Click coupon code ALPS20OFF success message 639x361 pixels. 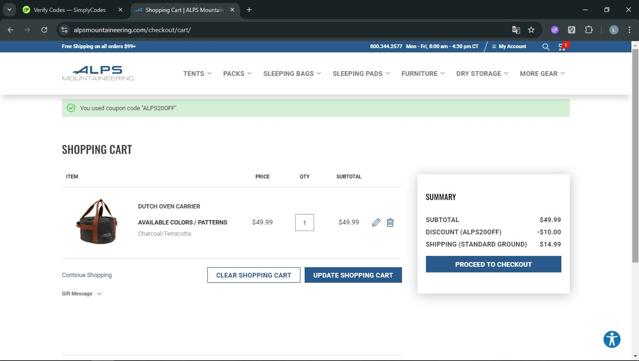click(x=315, y=108)
